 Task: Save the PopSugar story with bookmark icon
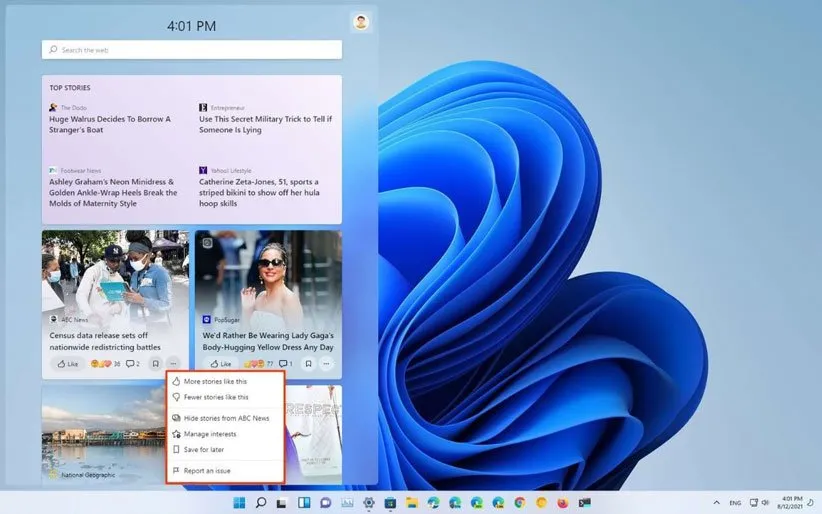[x=308, y=364]
